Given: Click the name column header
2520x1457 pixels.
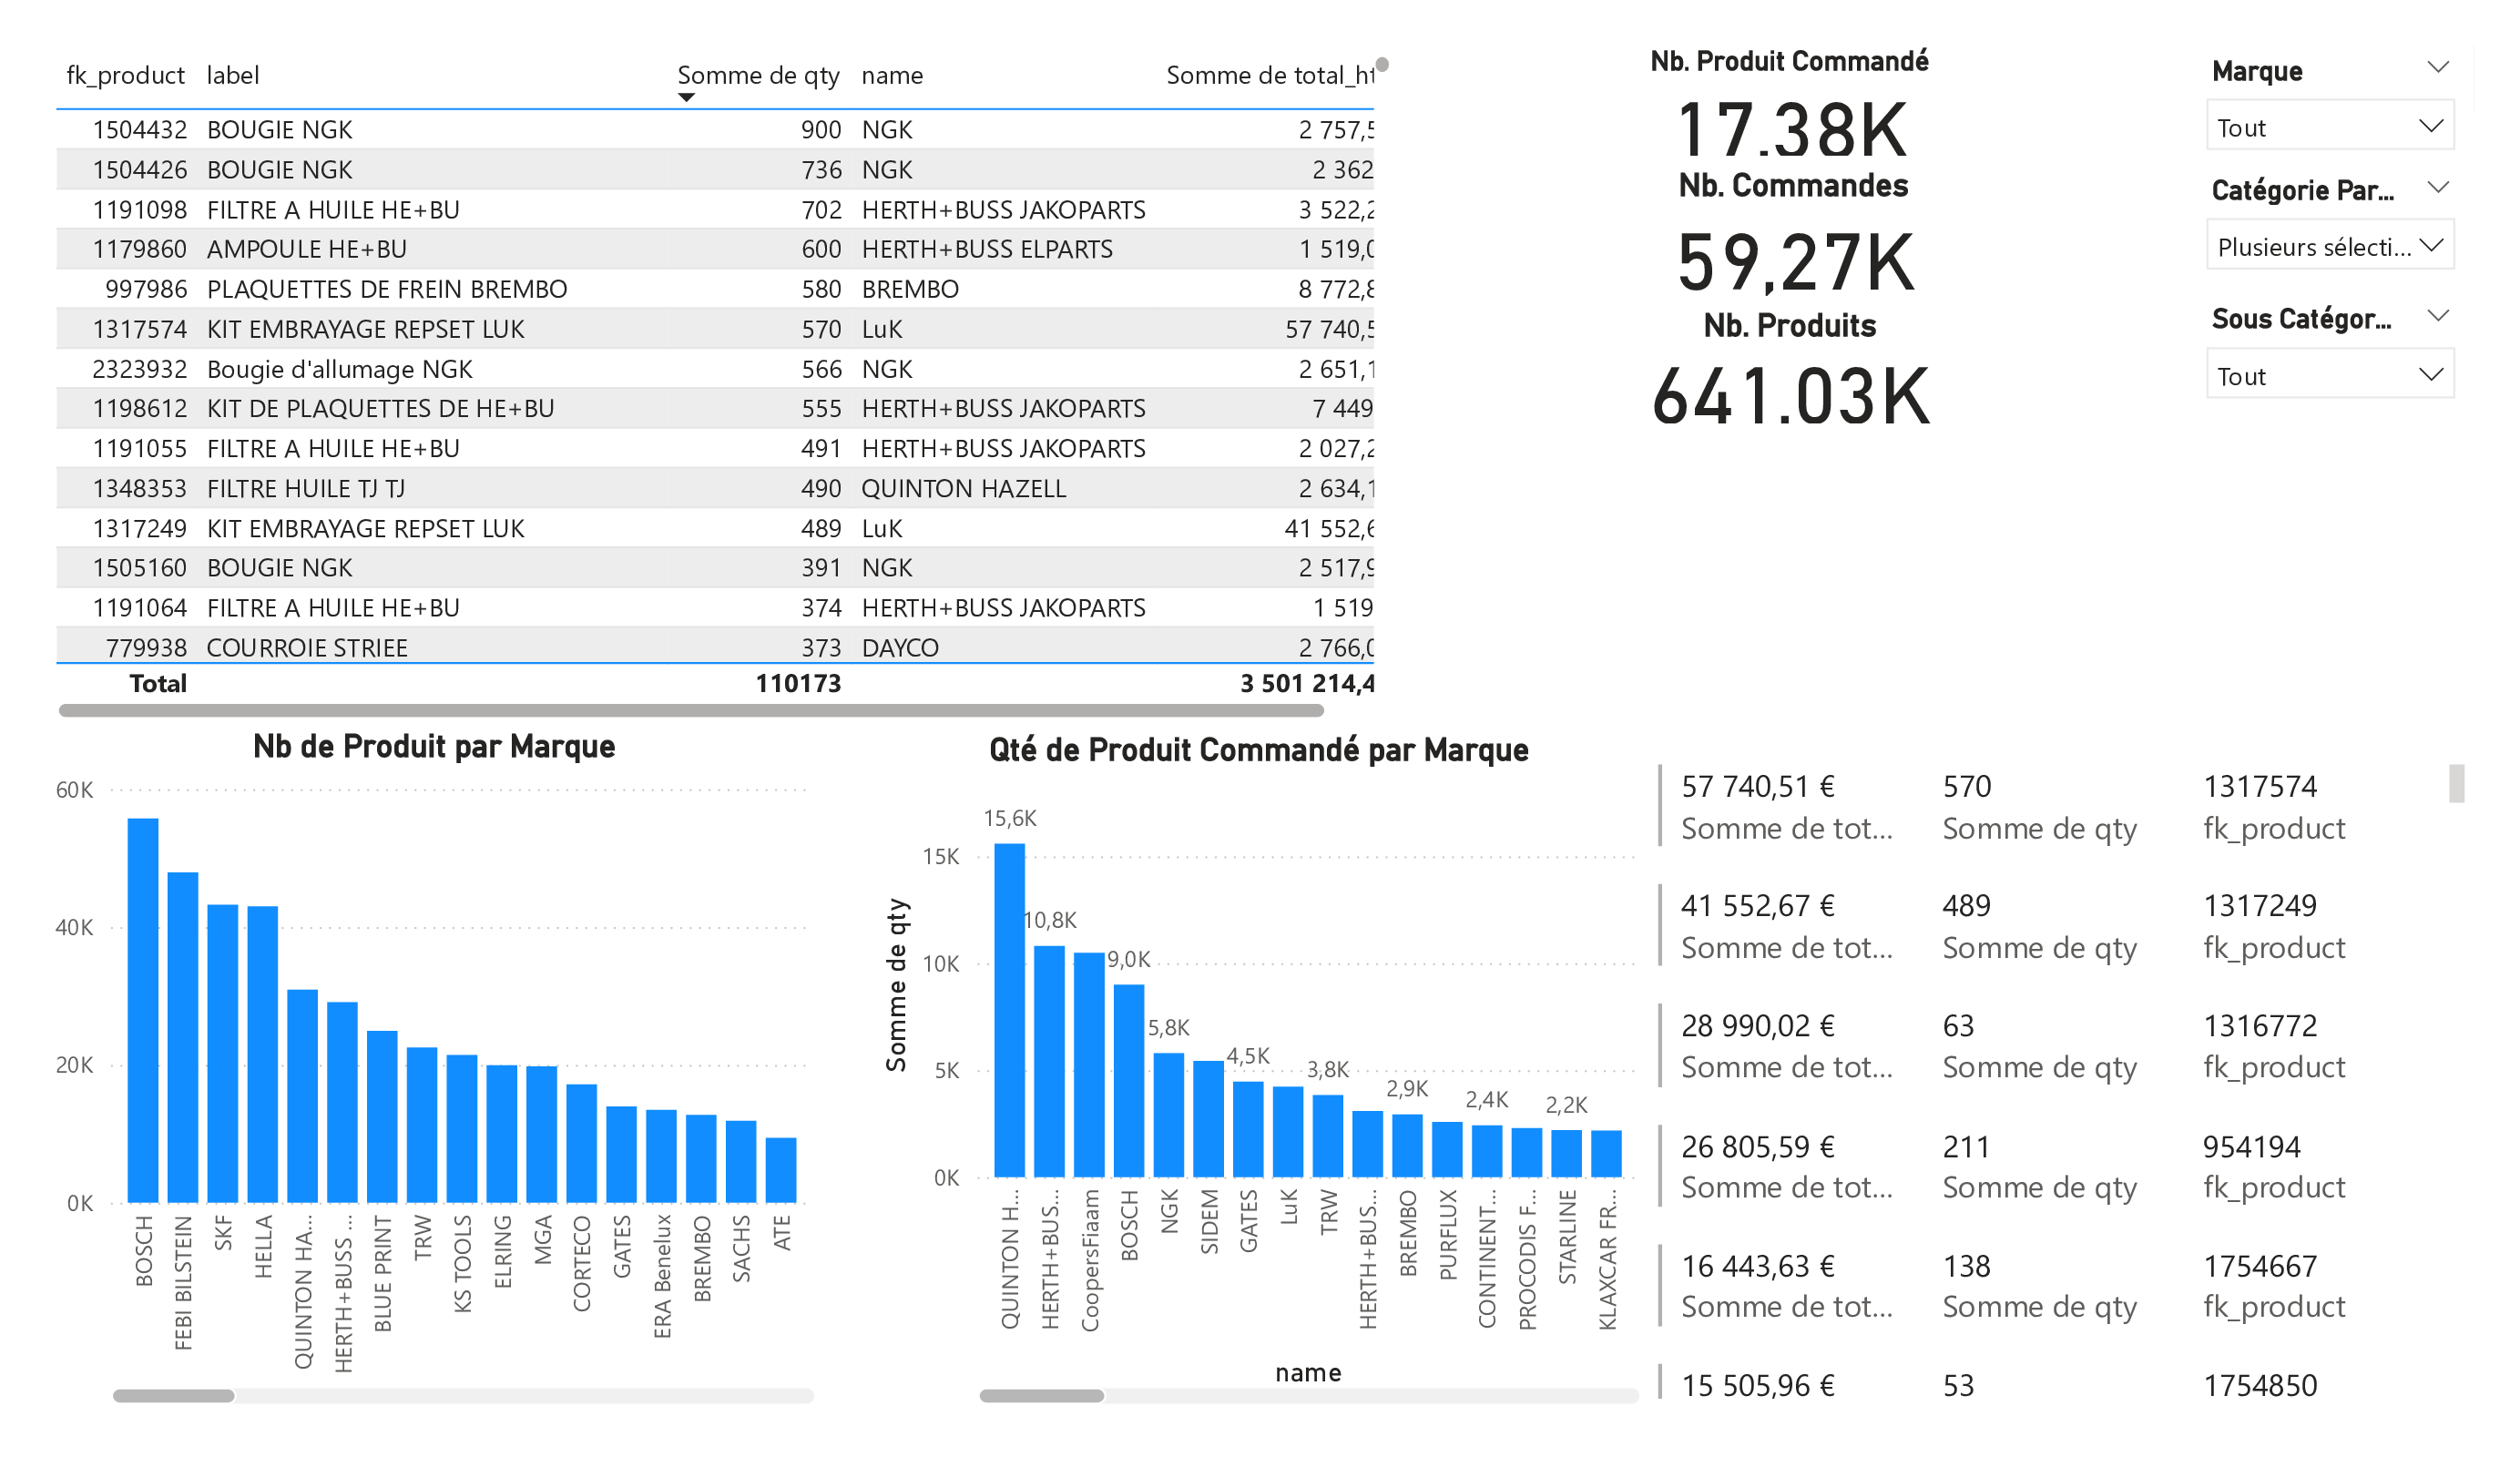Looking at the screenshot, I should (x=892, y=75).
